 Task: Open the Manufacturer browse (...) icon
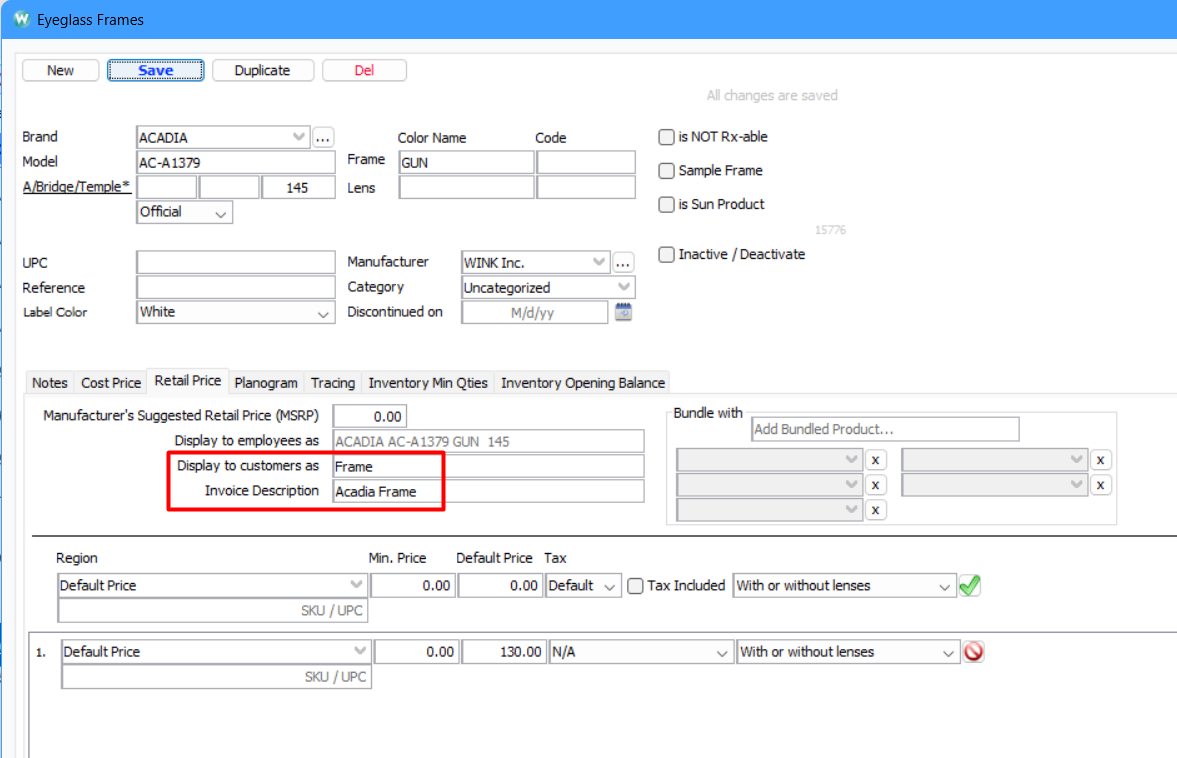[623, 262]
